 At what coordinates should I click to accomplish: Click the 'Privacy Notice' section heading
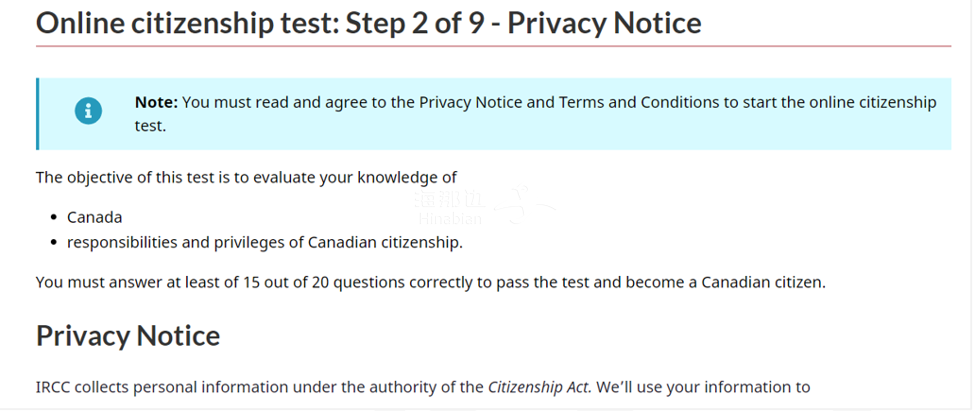(128, 335)
